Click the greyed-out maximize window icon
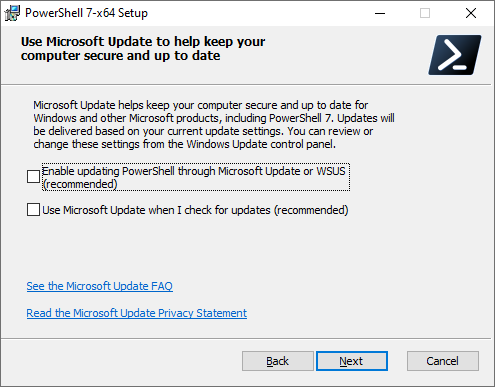Image resolution: width=495 pixels, height=387 pixels. pos(425,13)
